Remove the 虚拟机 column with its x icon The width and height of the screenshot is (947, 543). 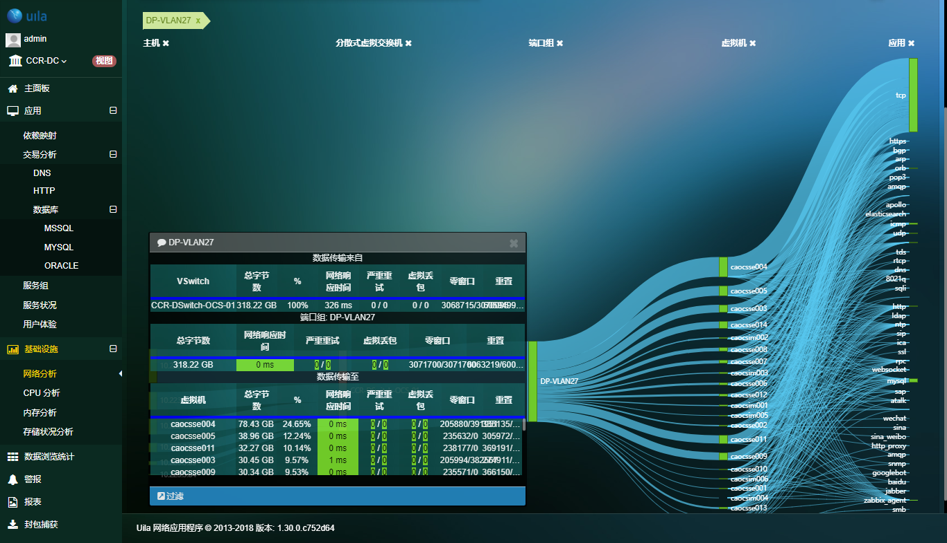coord(753,44)
